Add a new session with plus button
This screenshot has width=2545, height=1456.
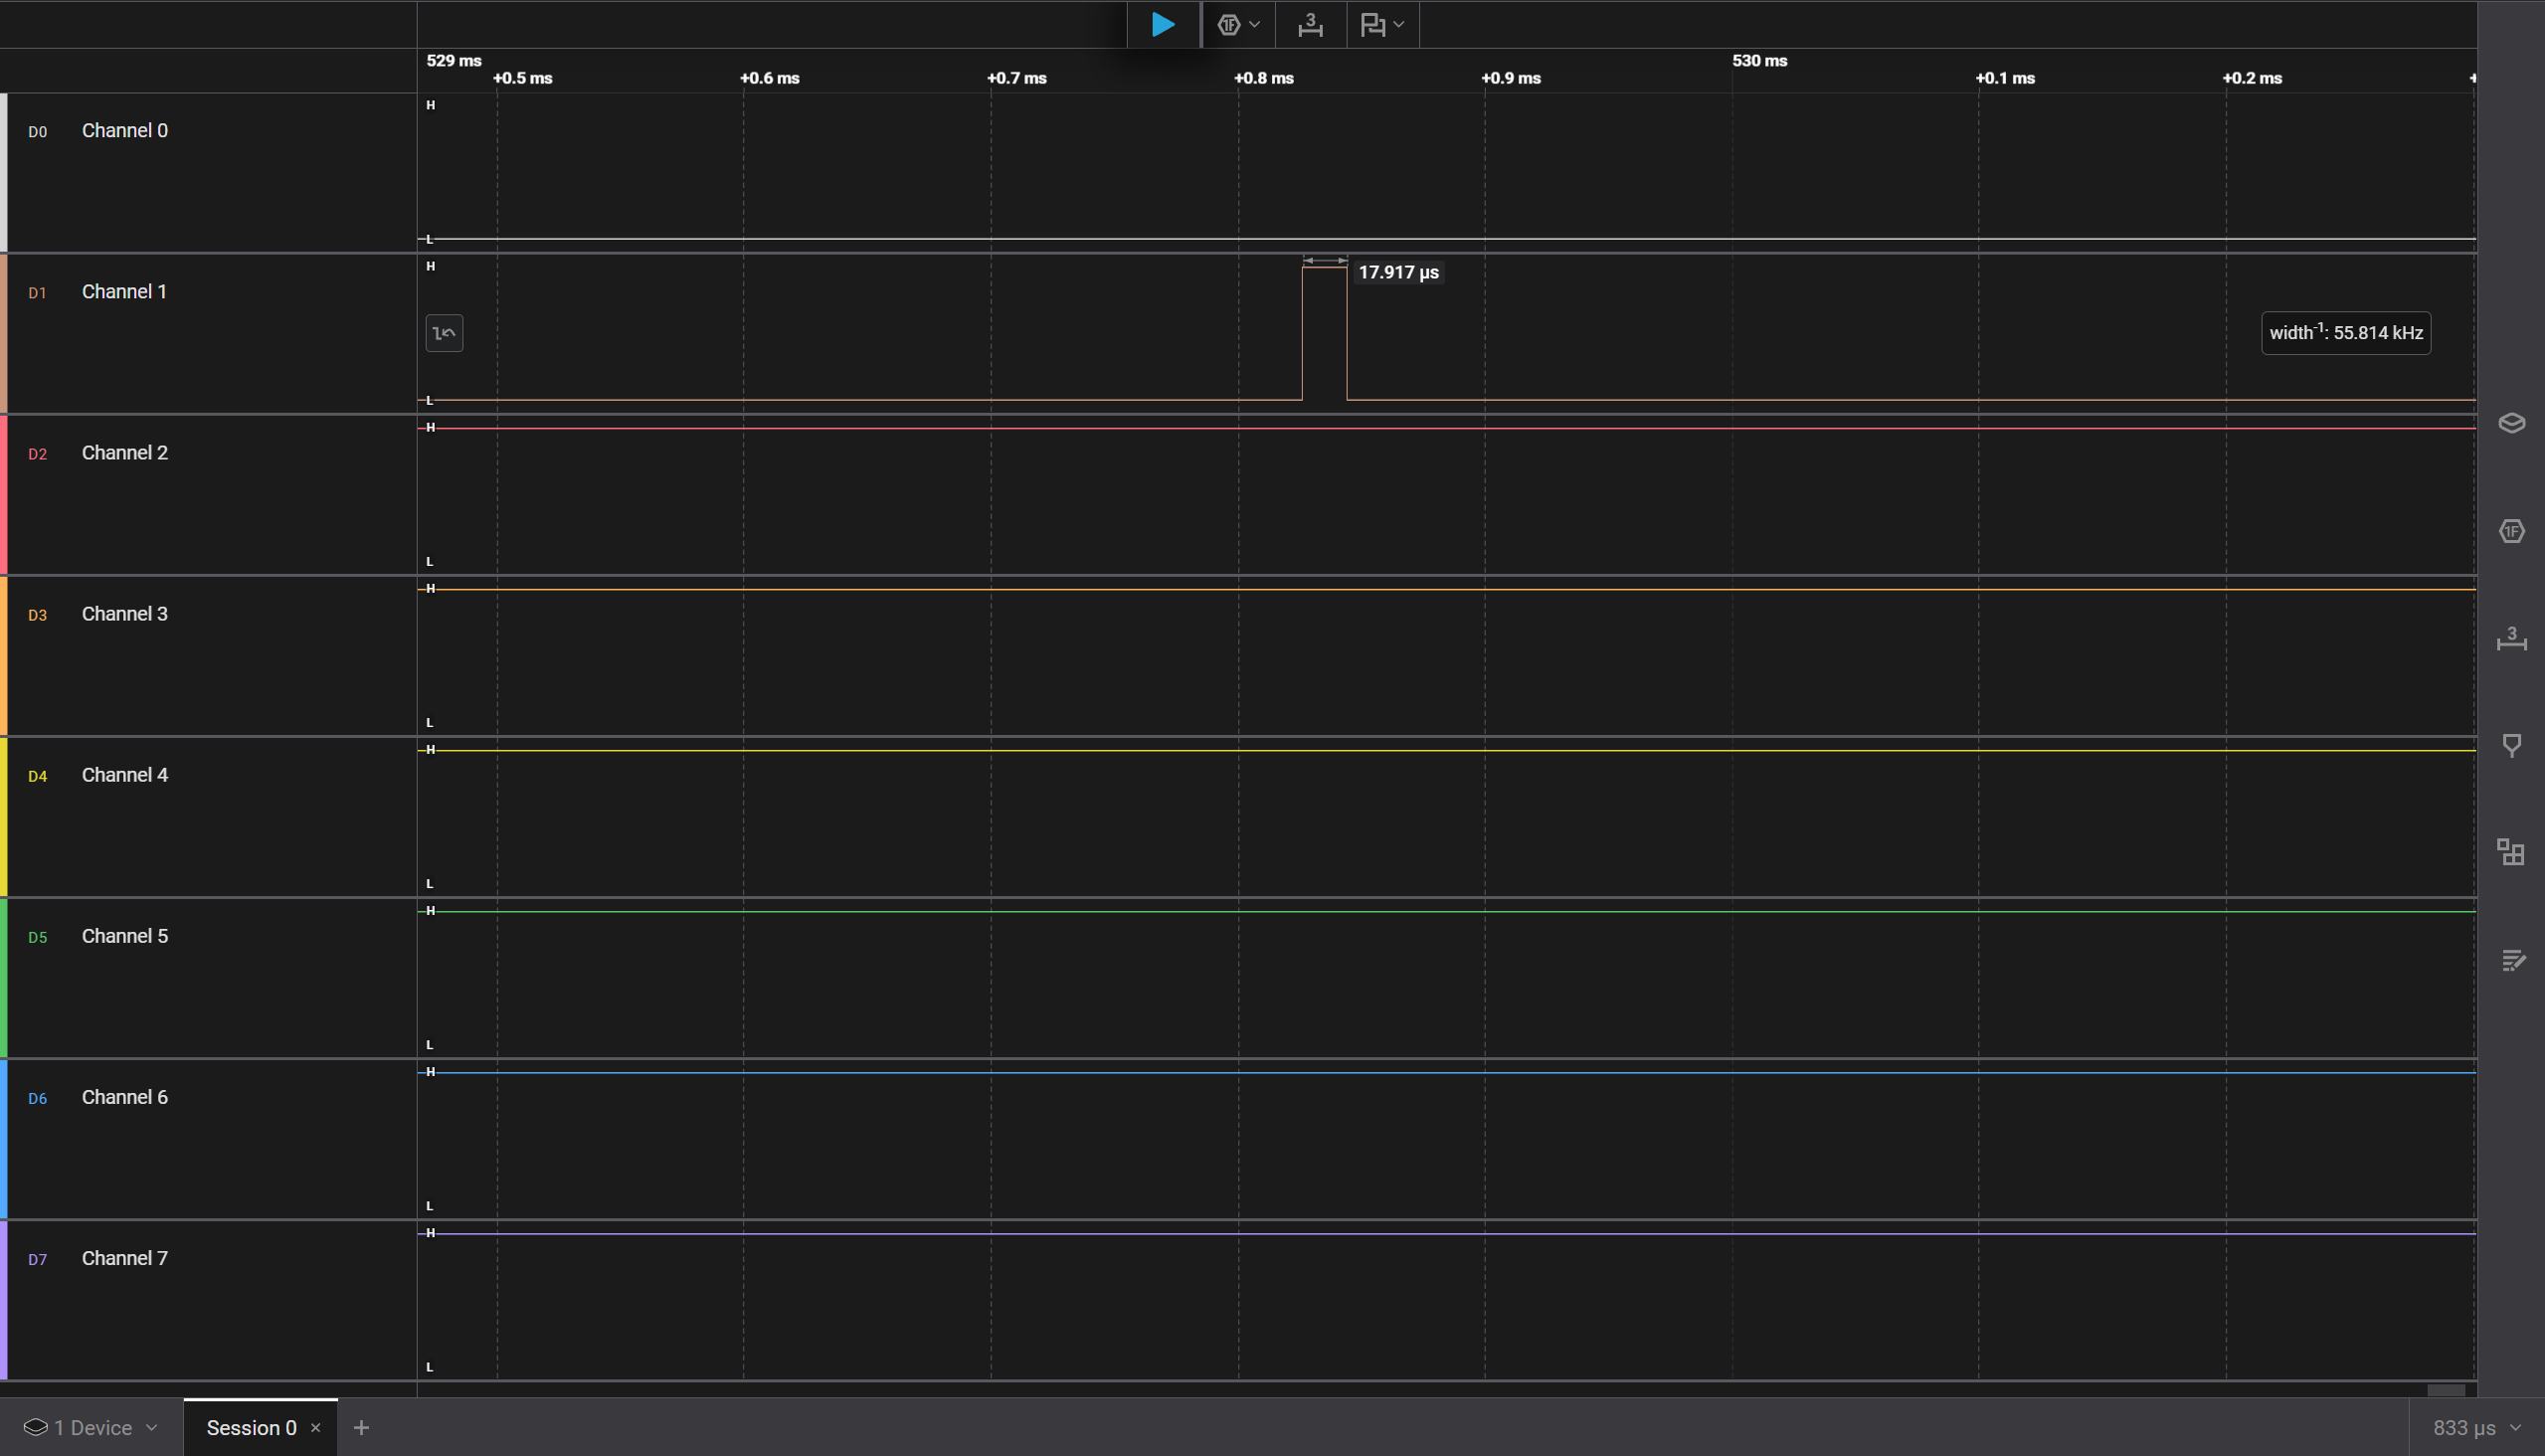tap(361, 1427)
